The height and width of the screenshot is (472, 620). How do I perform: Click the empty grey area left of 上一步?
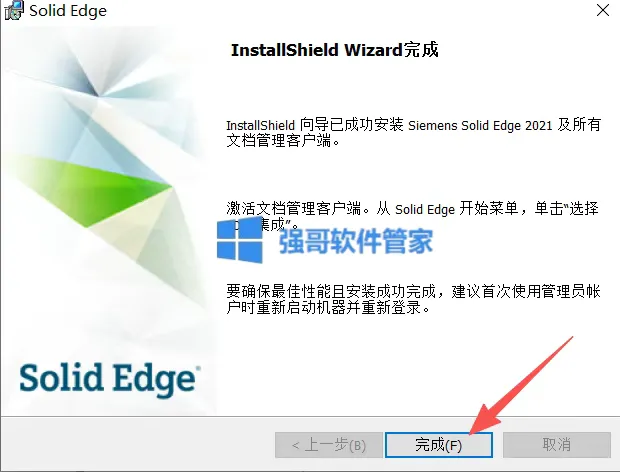tap(138, 445)
